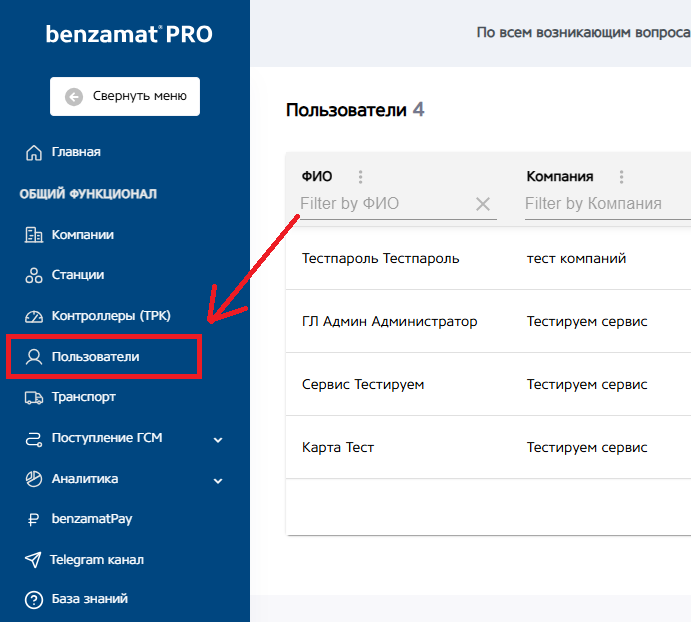Open Компания column three-dot menu
The width and height of the screenshot is (691, 622).
click(621, 177)
